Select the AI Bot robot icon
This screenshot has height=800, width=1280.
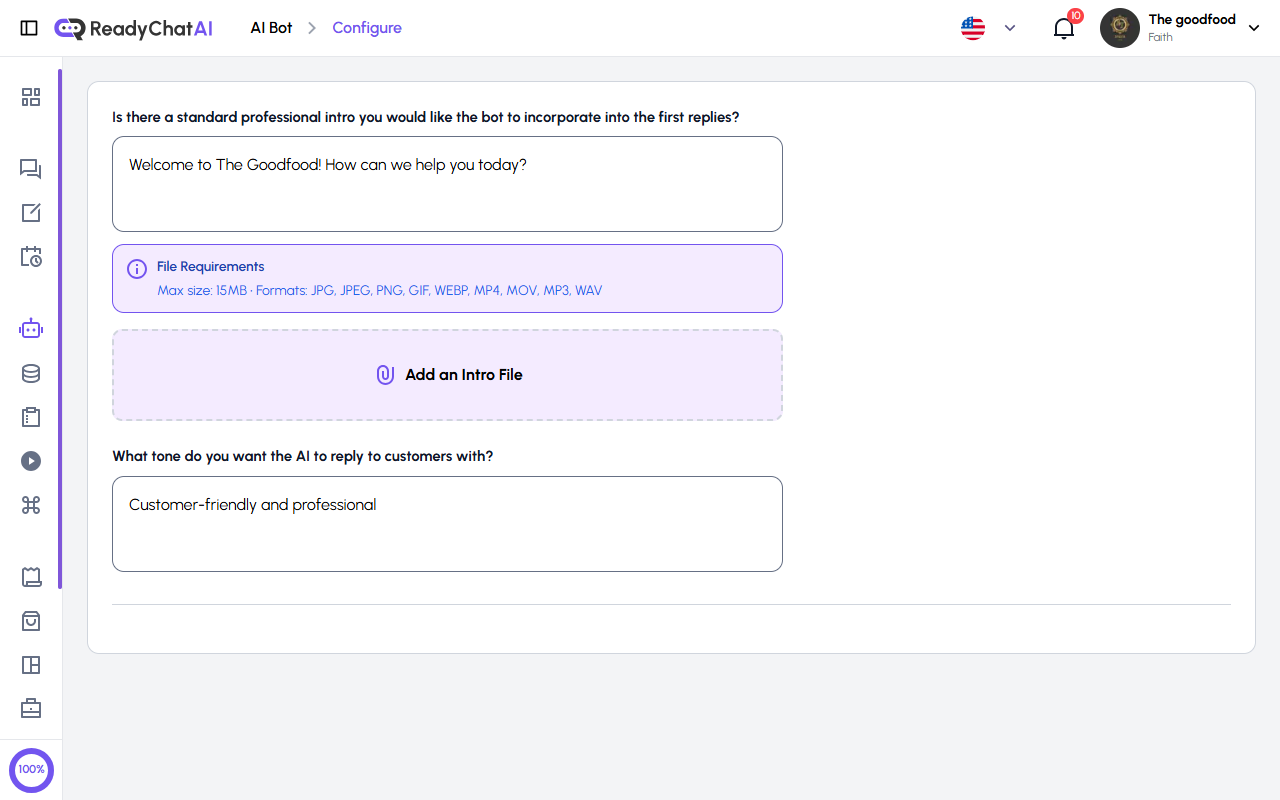point(30,328)
